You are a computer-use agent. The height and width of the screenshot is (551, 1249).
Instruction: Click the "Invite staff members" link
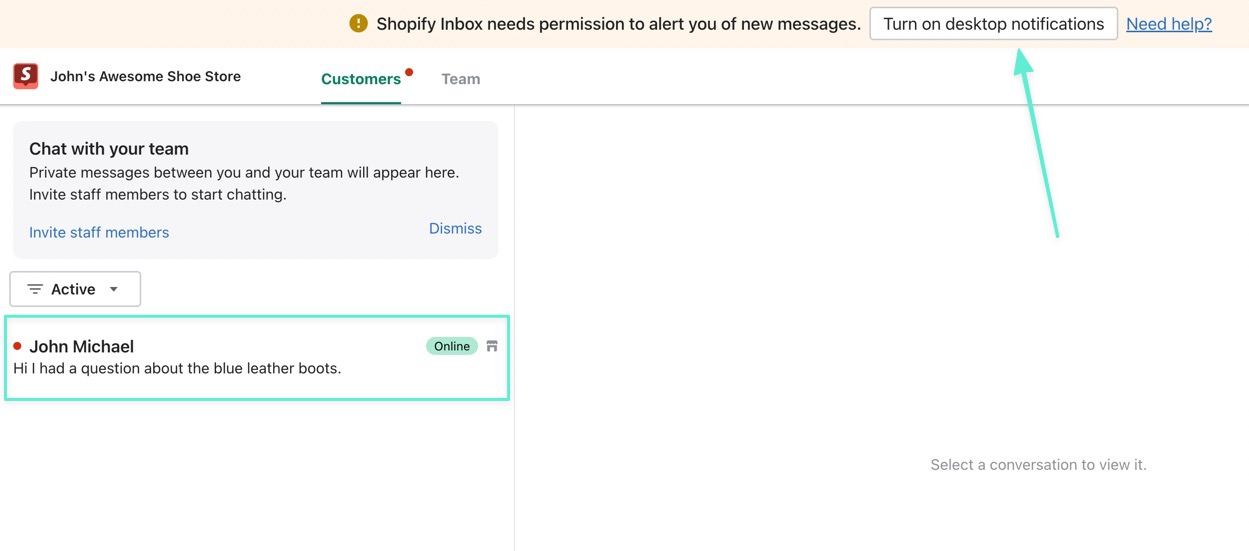pos(99,232)
